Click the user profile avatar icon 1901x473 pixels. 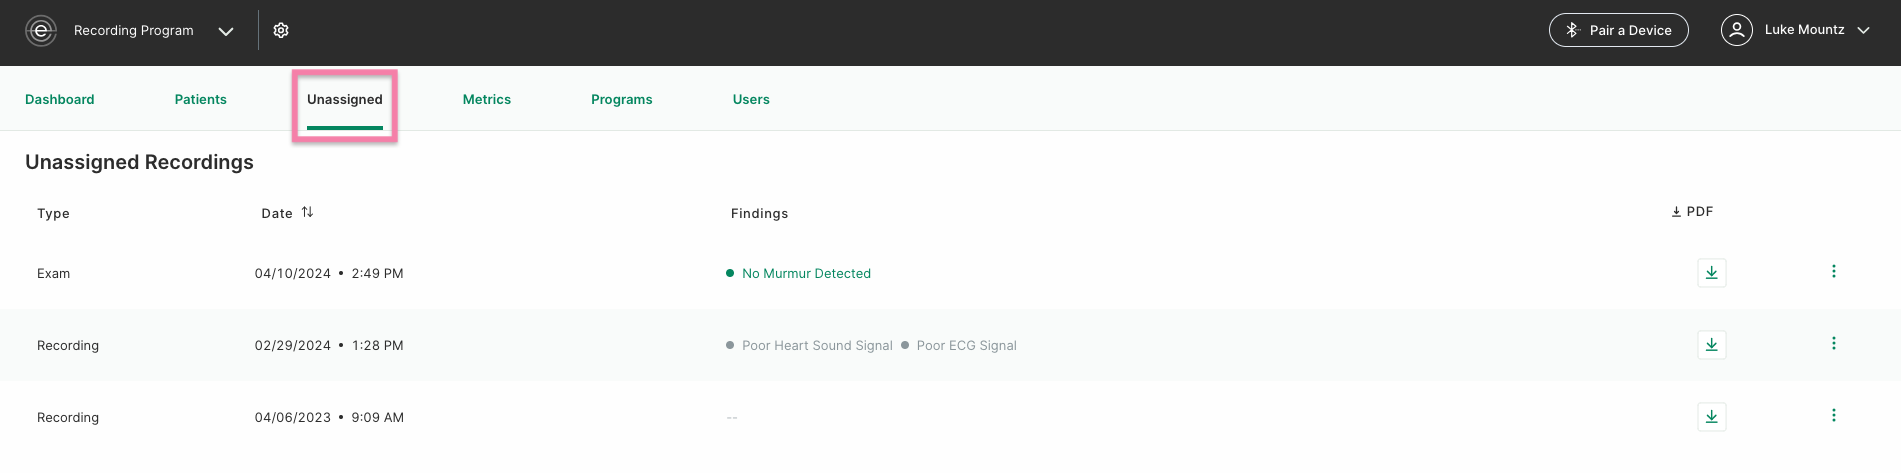1736,30
